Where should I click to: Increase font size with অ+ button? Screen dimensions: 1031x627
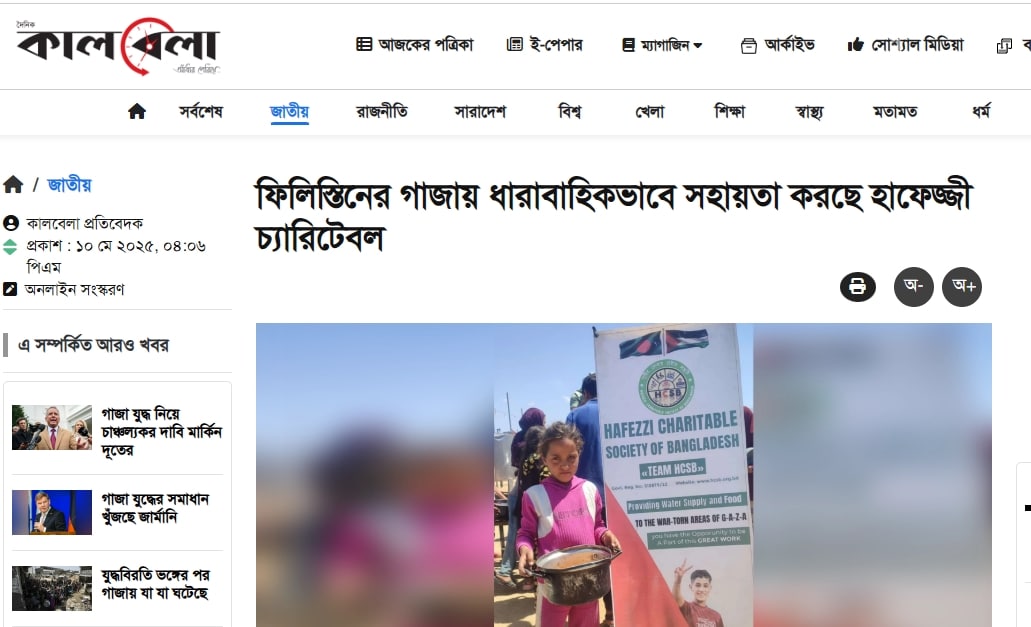(962, 287)
